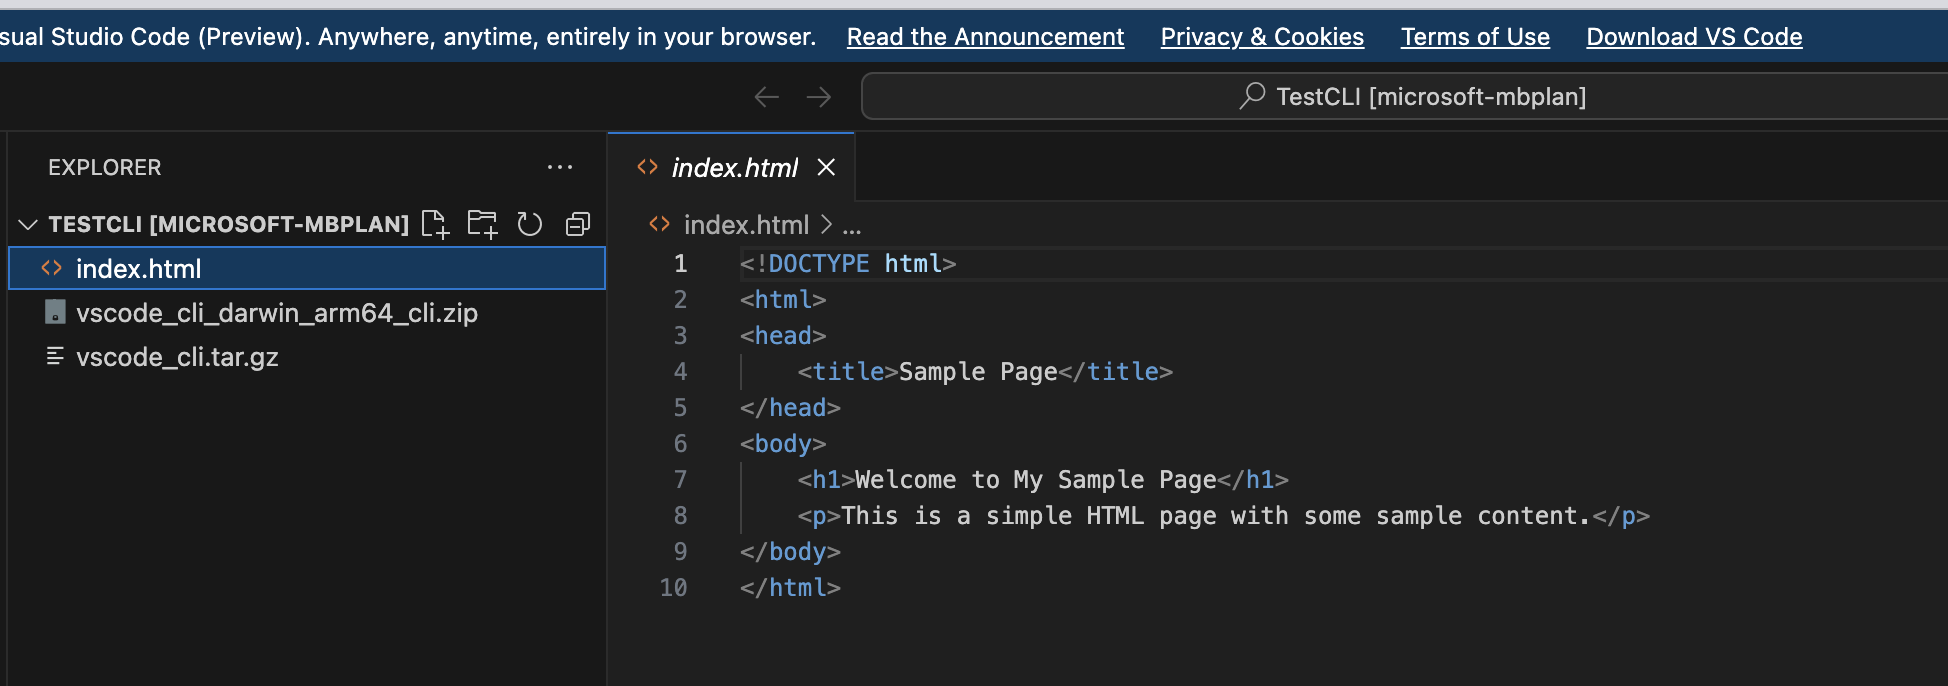Click the Download VS Code link
The height and width of the screenshot is (686, 1948).
click(x=1694, y=37)
